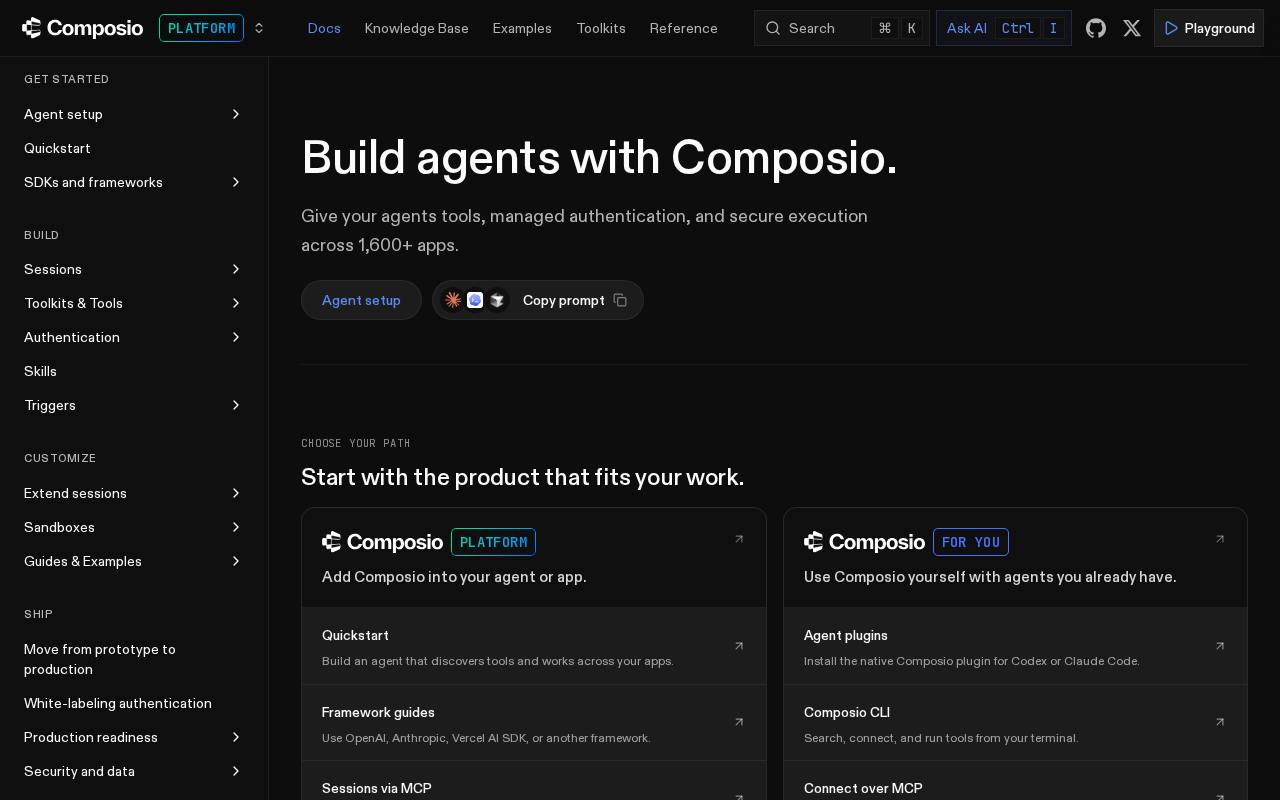Open Sessions via MCP card row
Image resolution: width=1280 pixels, height=800 pixels.
(533, 781)
